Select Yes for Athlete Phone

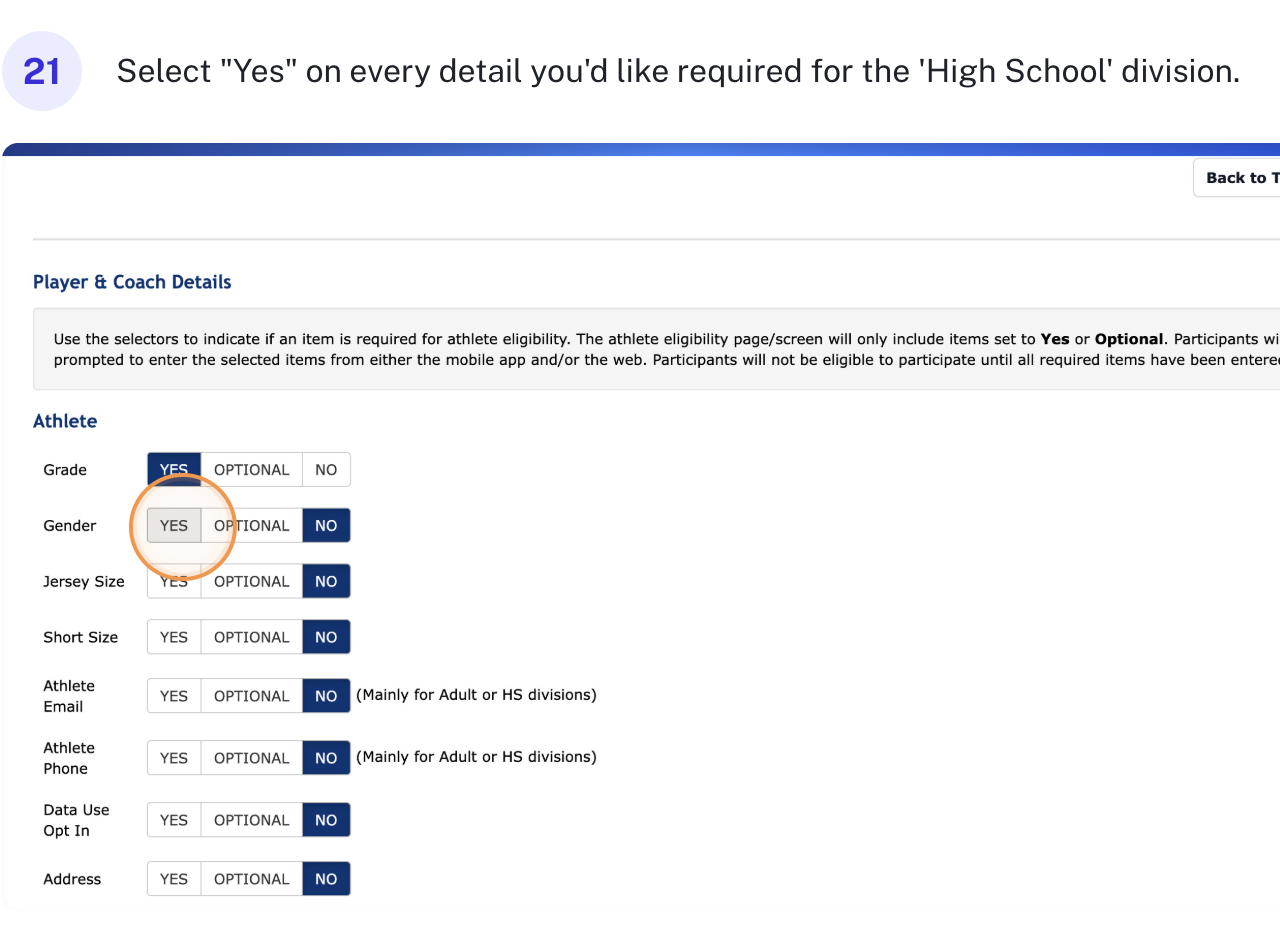[174, 758]
